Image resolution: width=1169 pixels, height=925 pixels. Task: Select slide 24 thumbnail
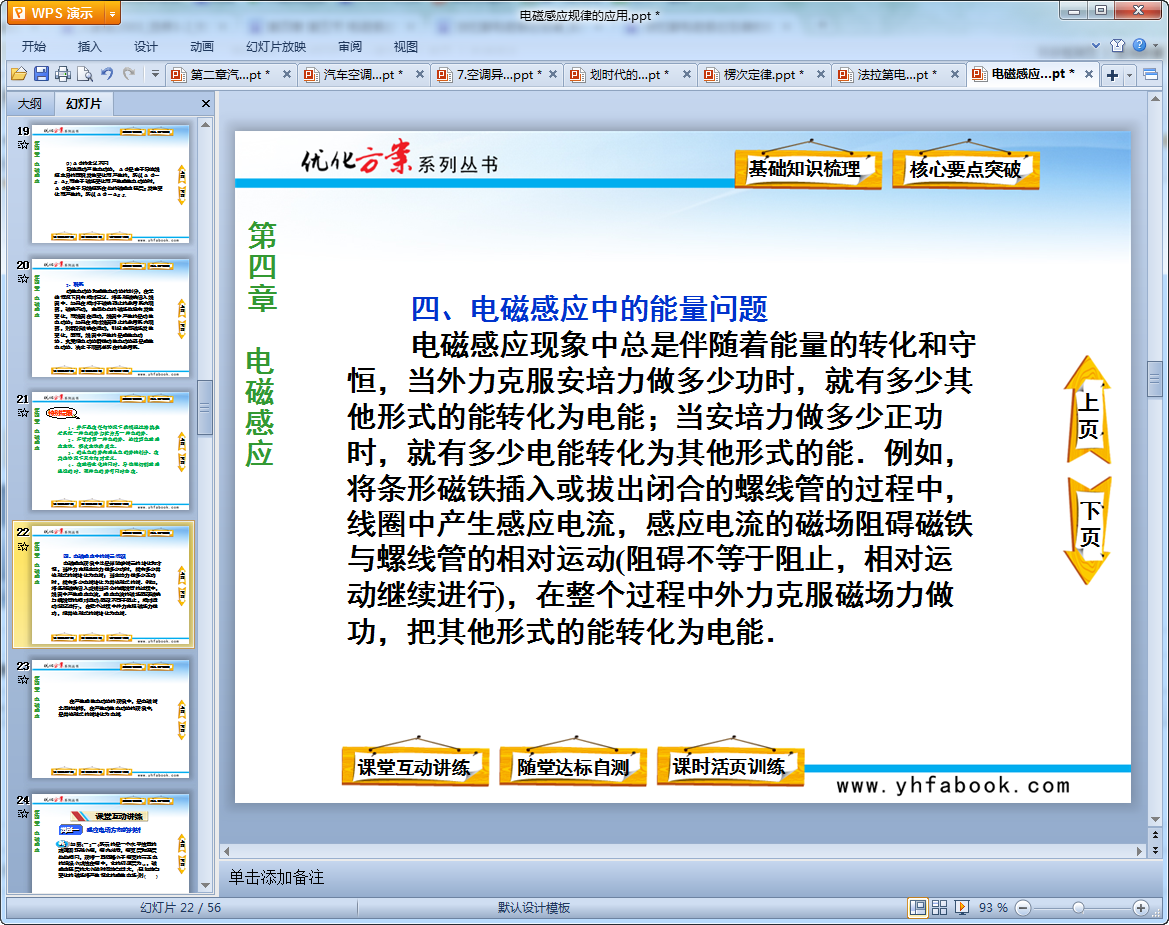pyautogui.click(x=110, y=843)
